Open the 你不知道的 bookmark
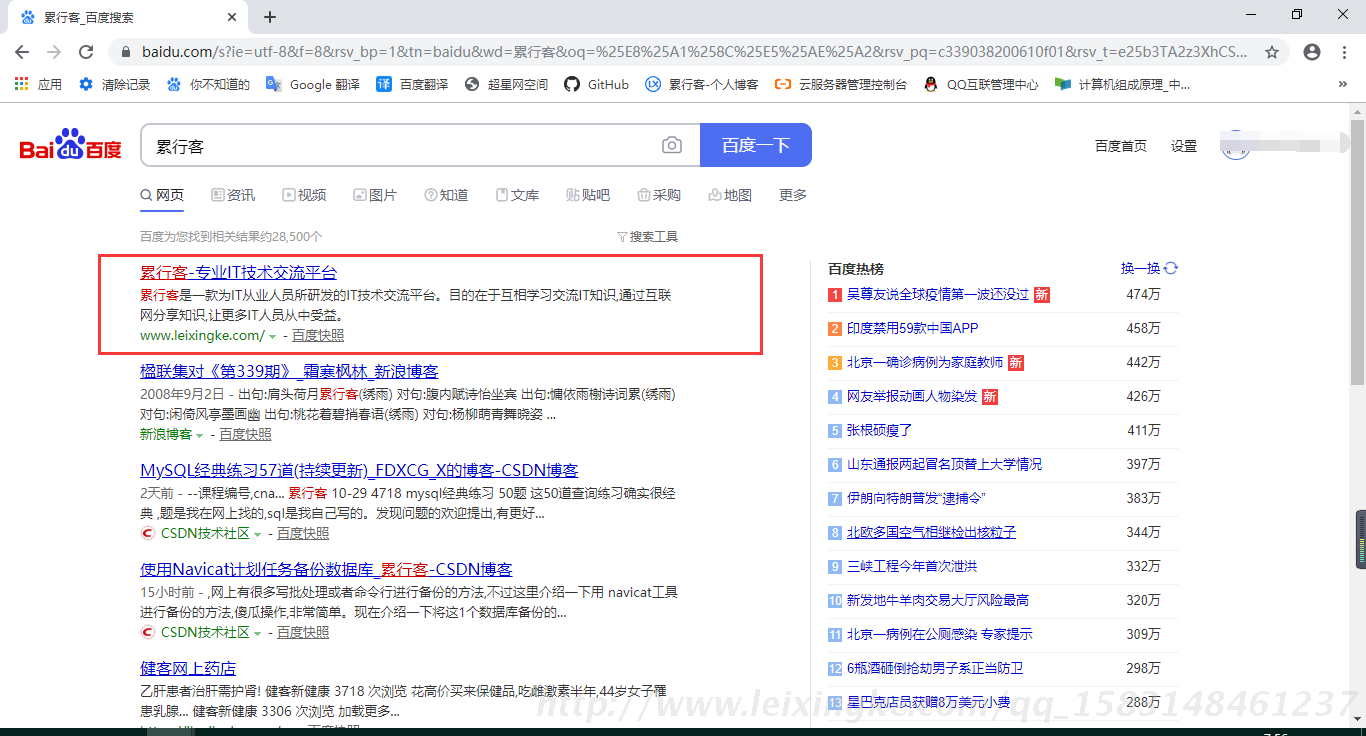 point(208,84)
